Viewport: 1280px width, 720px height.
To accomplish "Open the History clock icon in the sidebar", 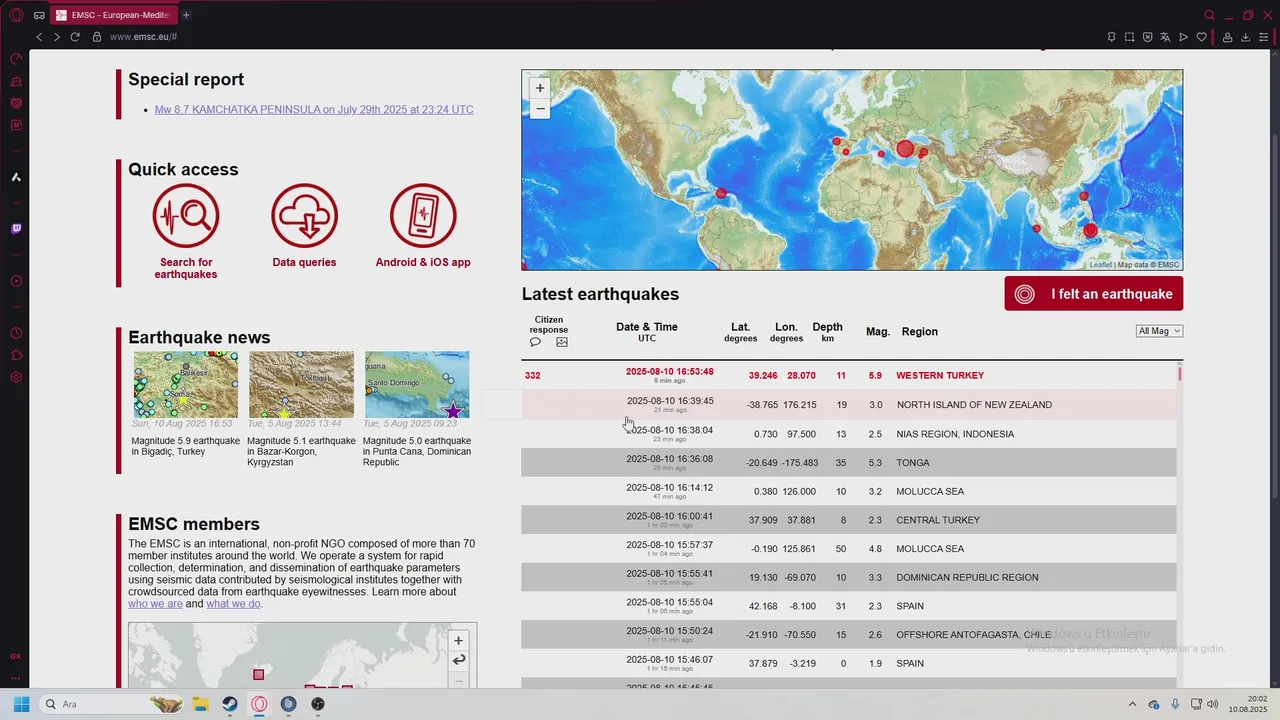I will pyautogui.click(x=16, y=333).
